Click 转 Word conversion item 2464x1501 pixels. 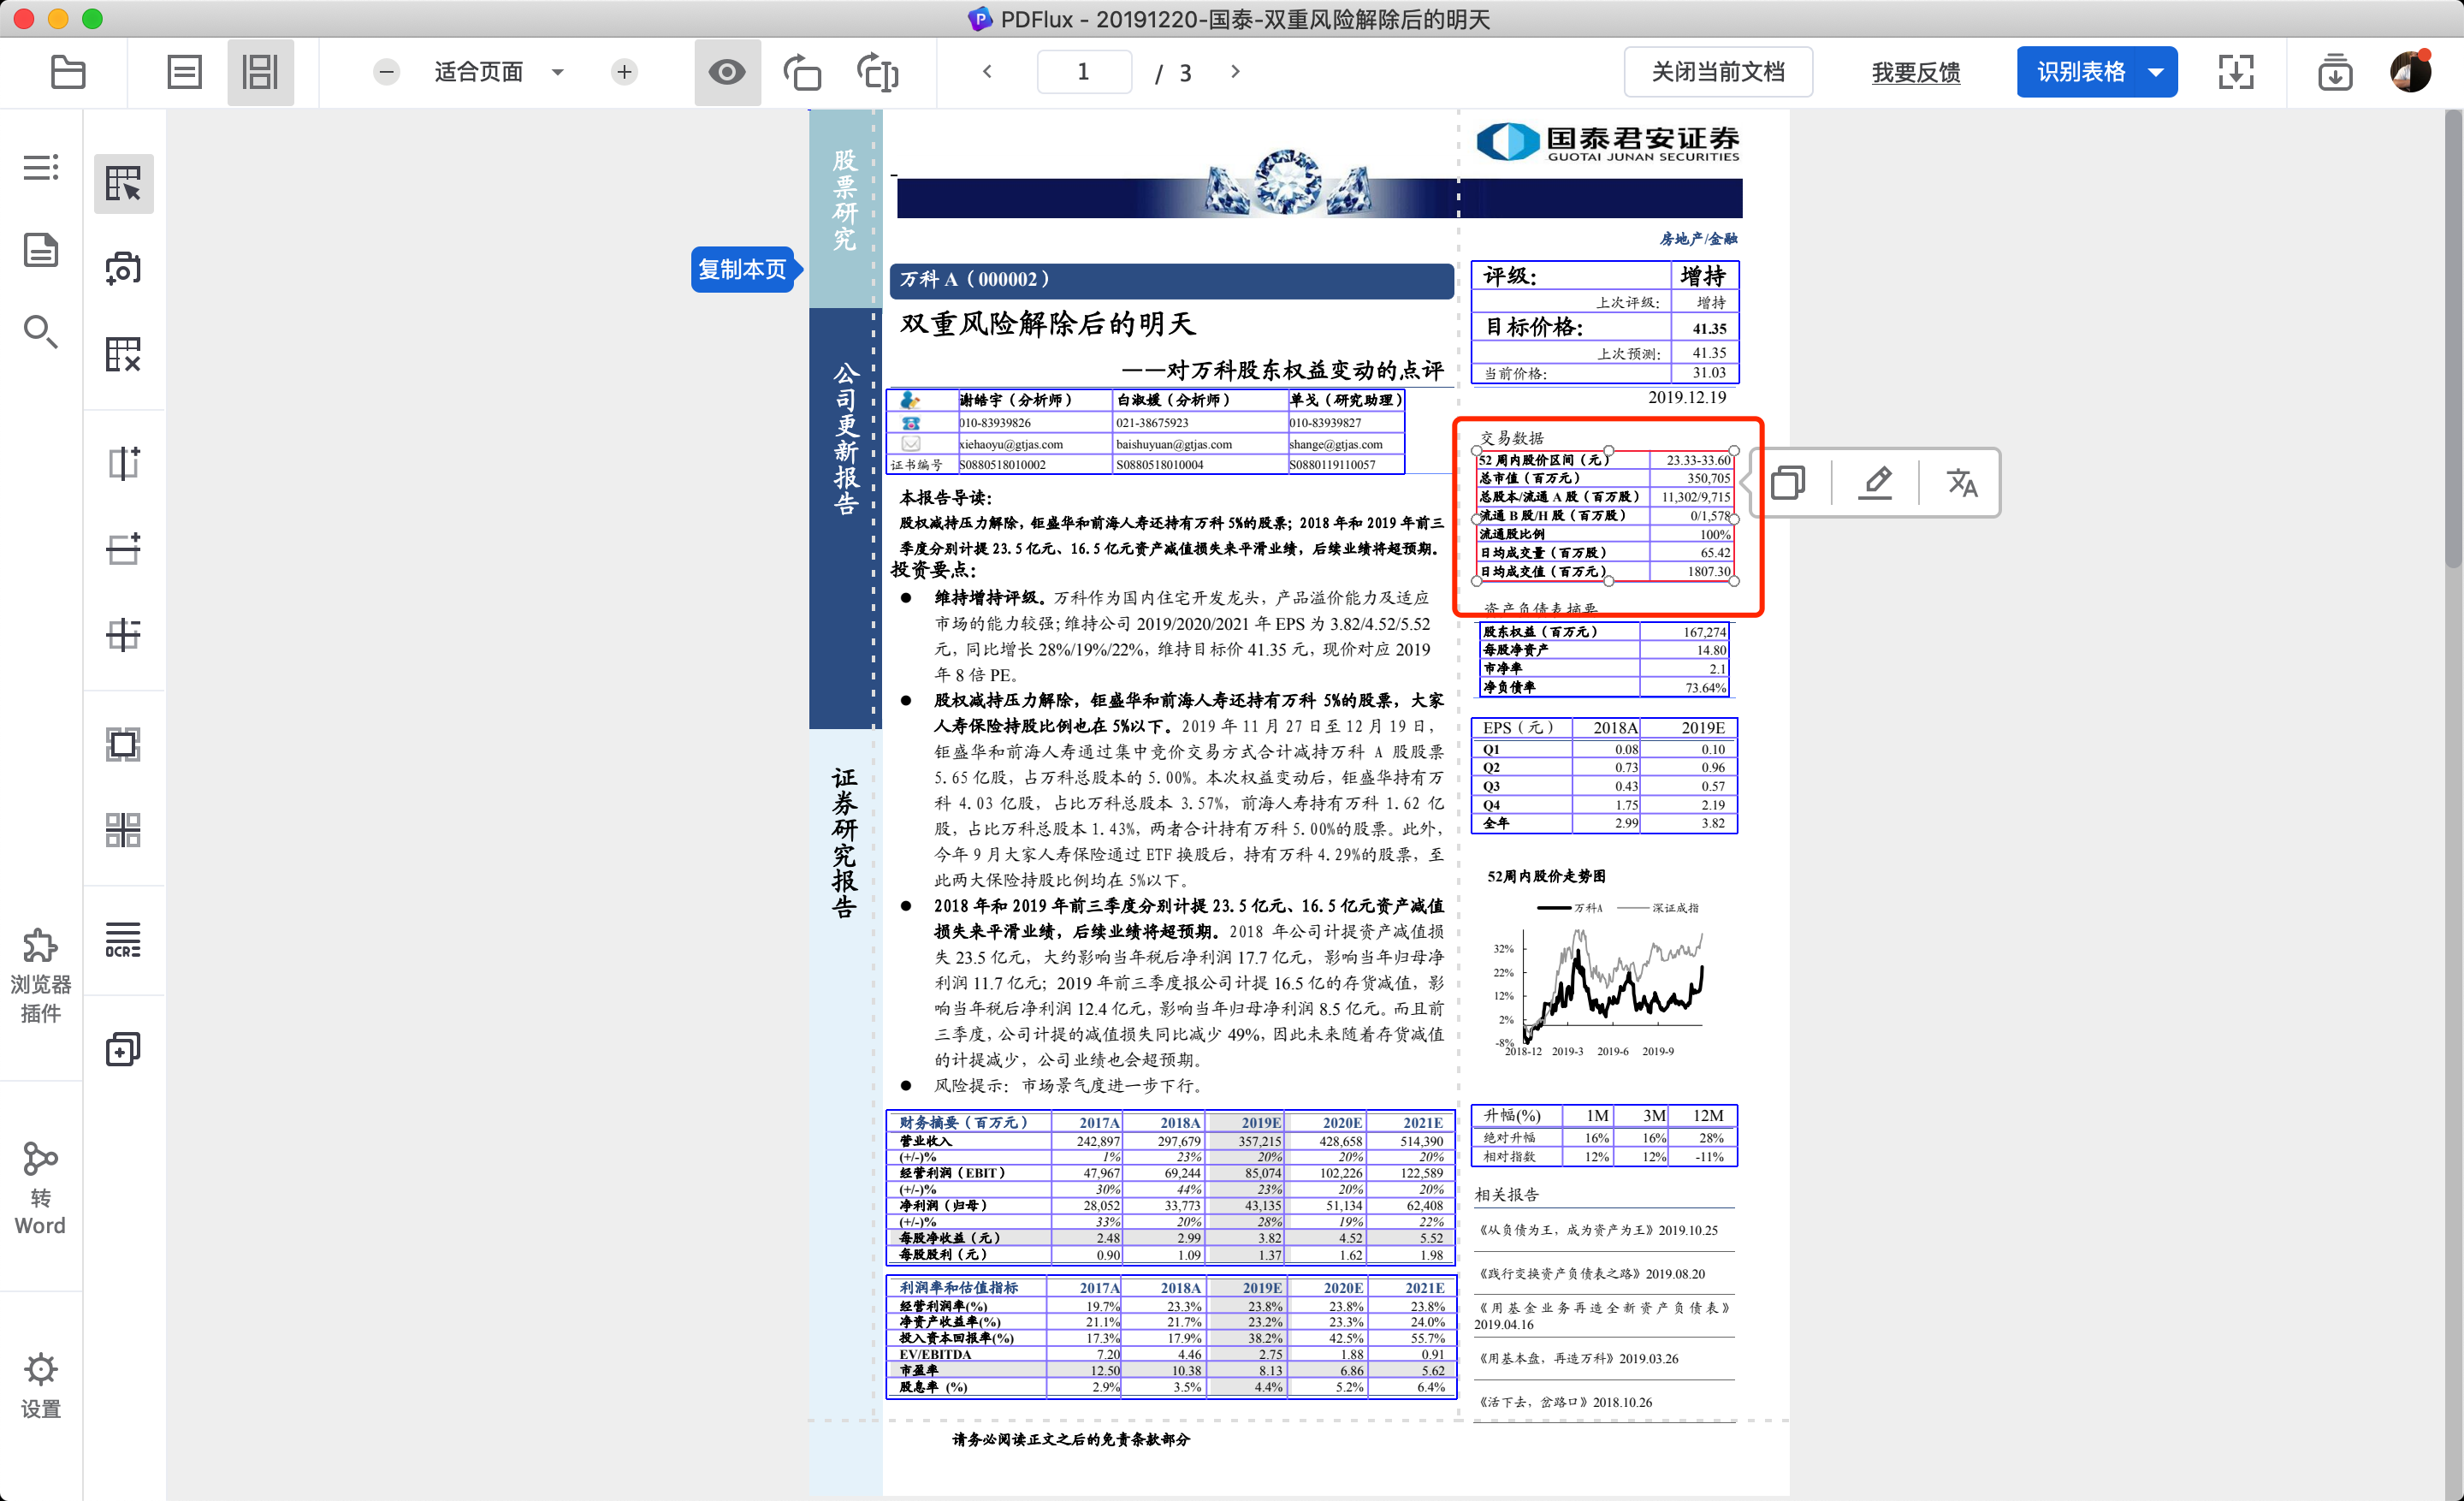(x=41, y=1189)
